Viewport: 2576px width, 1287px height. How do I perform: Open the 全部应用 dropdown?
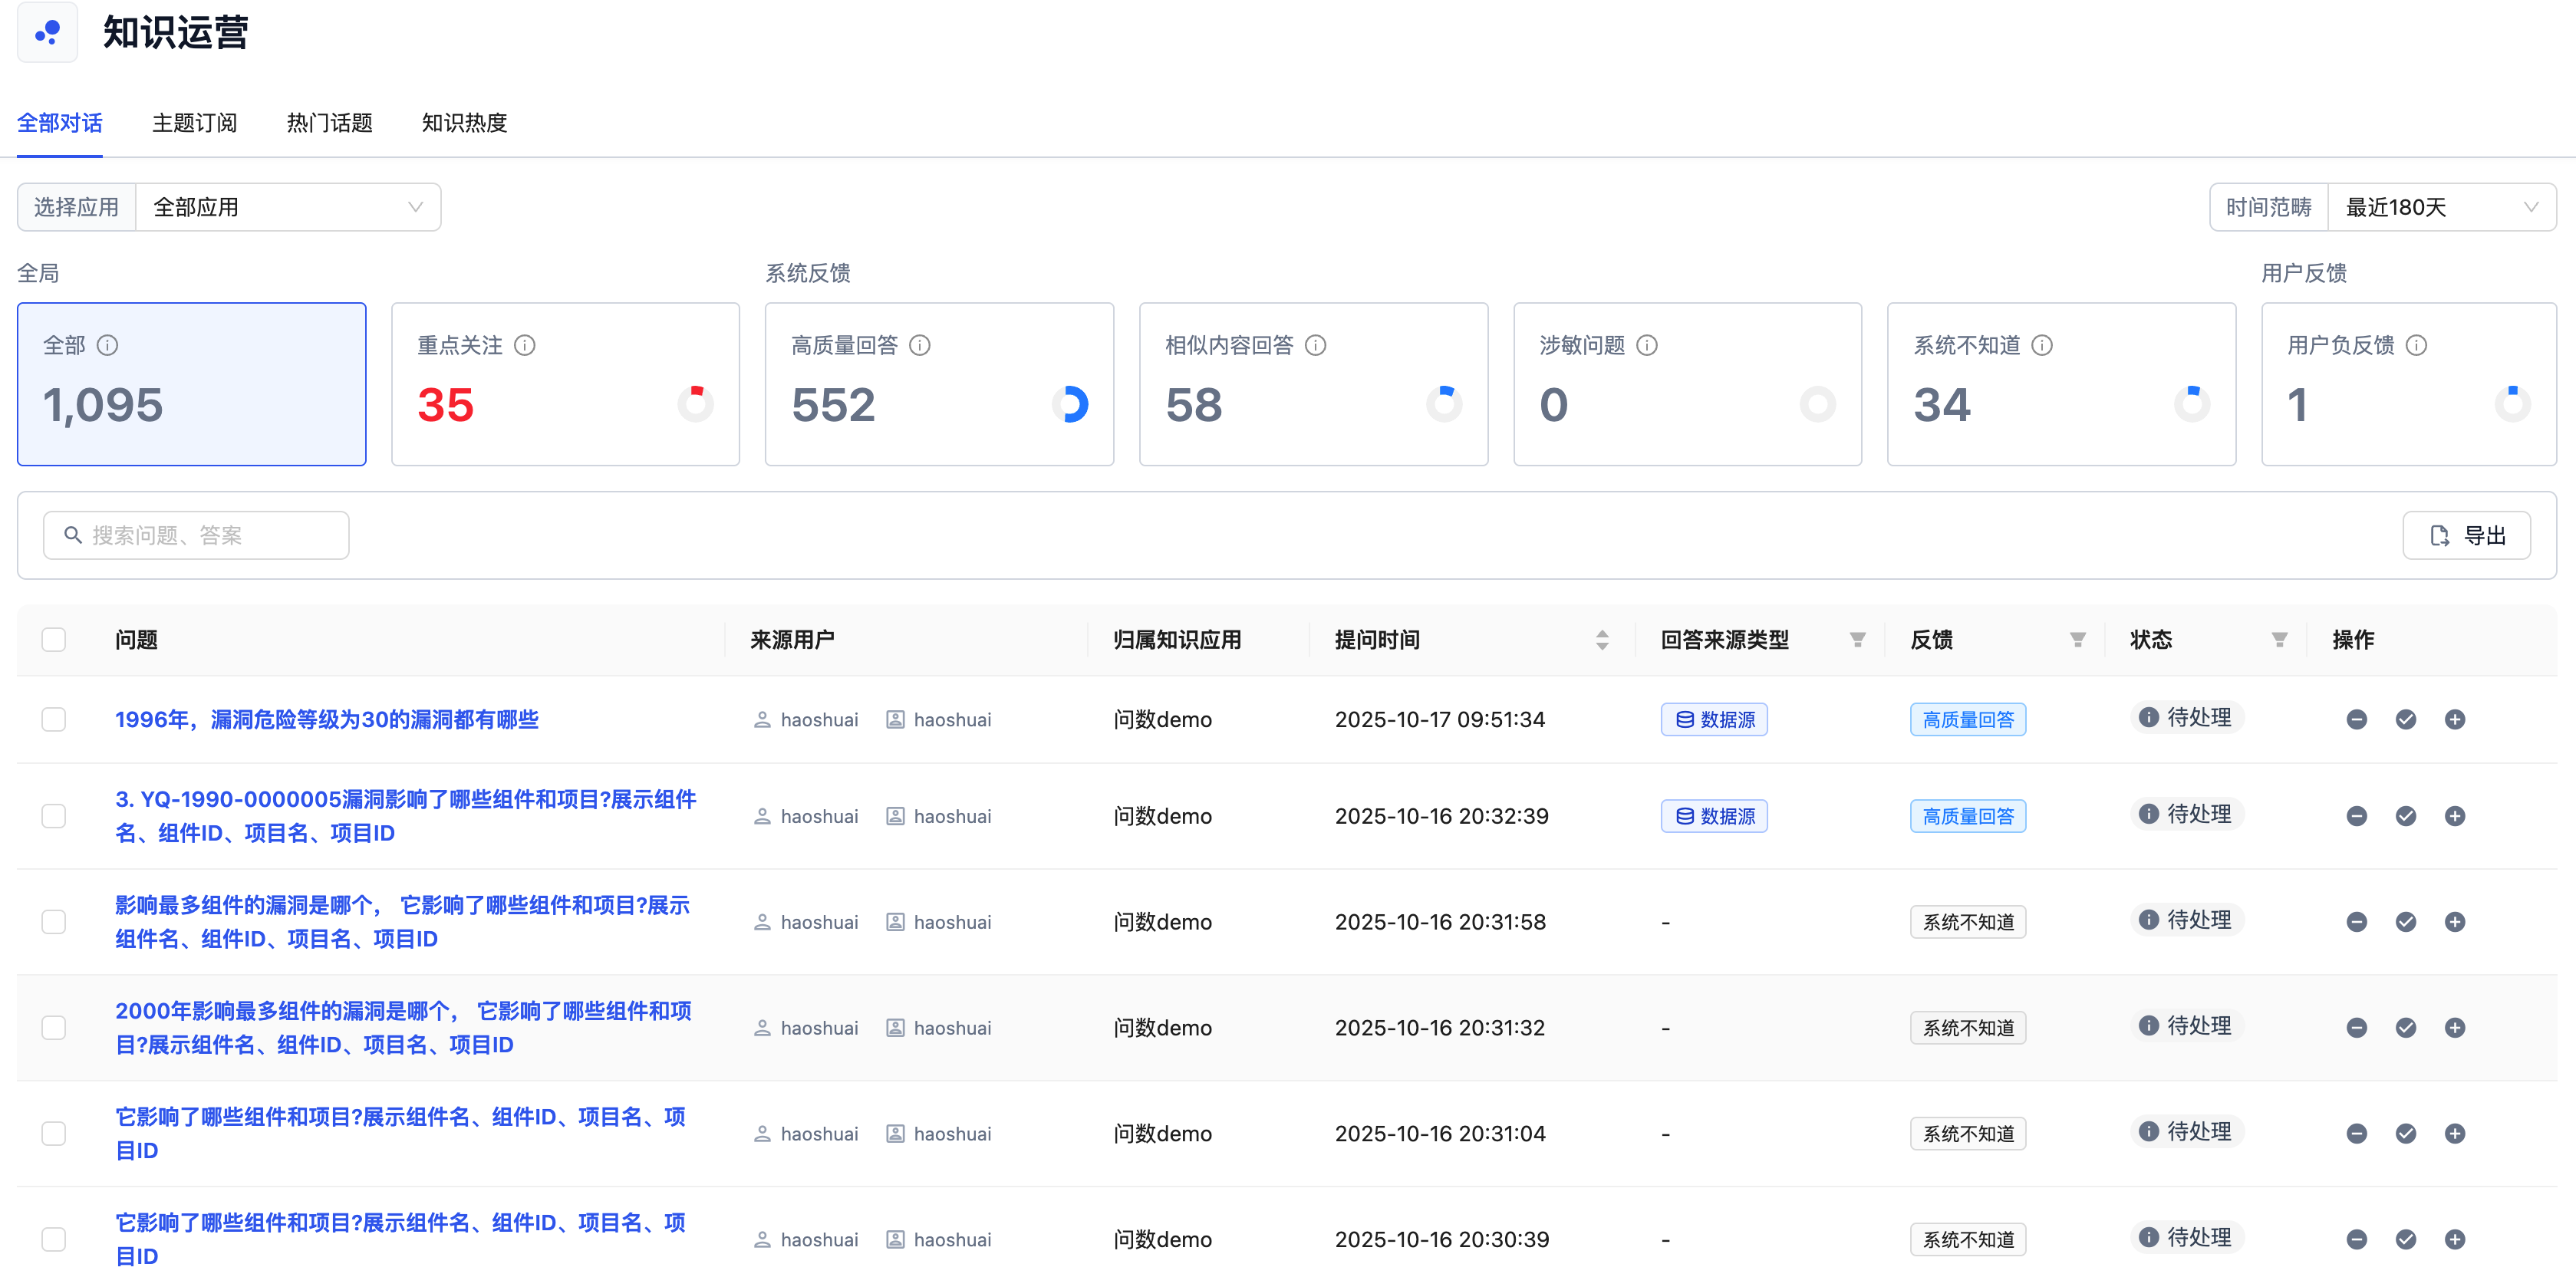click(288, 207)
